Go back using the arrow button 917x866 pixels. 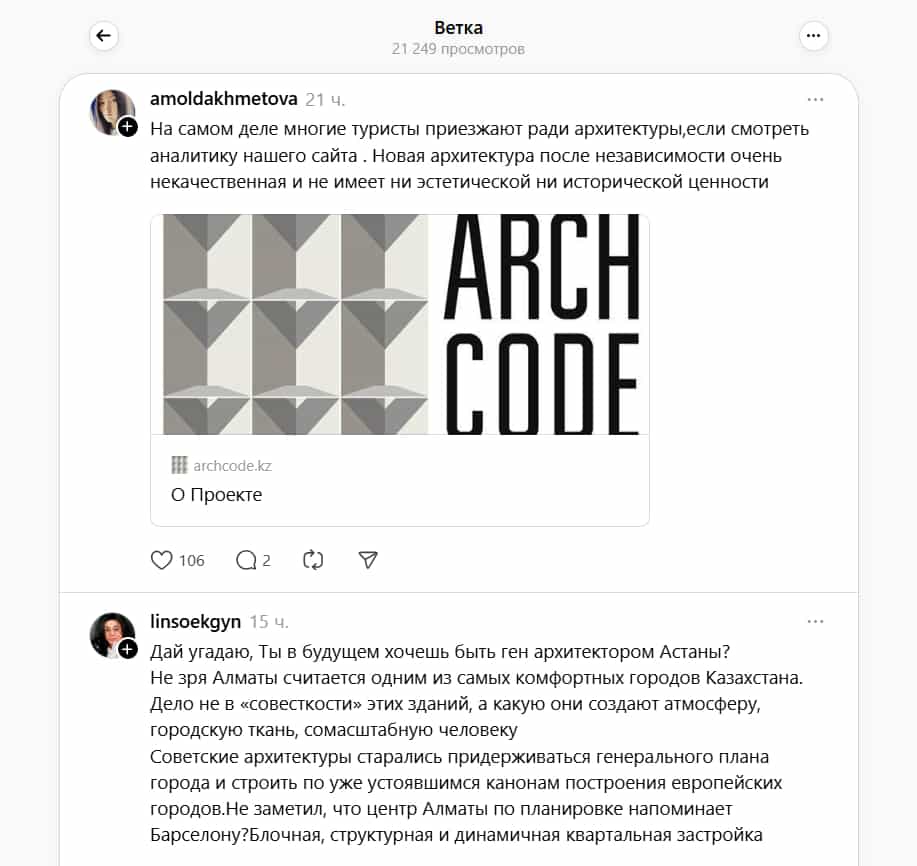point(104,36)
